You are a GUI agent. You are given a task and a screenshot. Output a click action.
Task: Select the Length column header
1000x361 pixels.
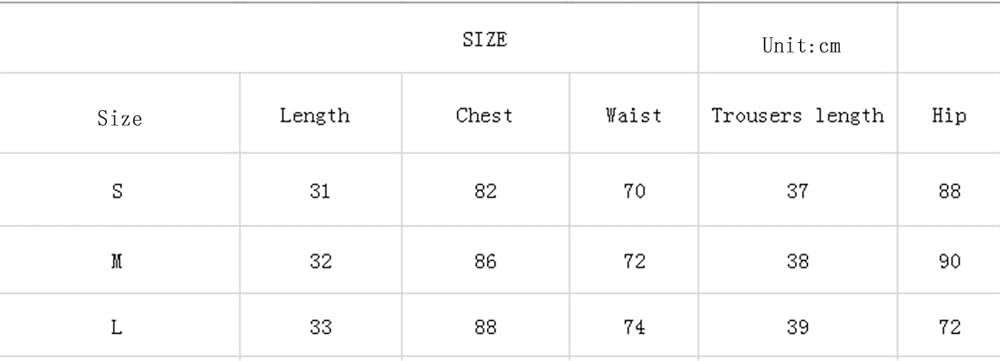(314, 115)
